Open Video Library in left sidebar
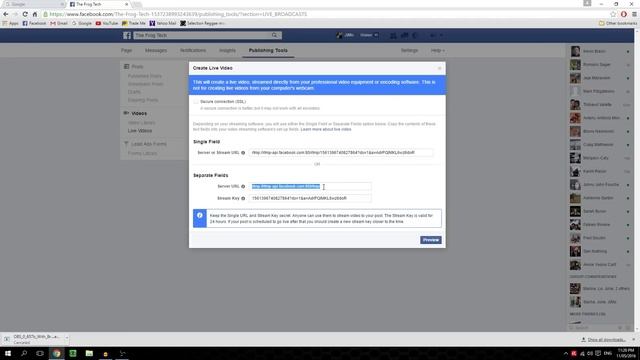Viewport: 640px width, 360px height. (142, 123)
